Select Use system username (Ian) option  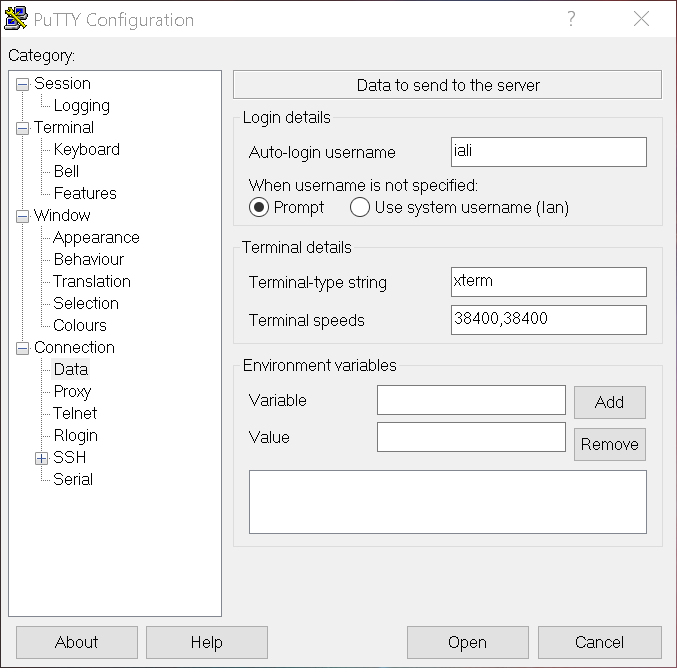tap(360, 207)
